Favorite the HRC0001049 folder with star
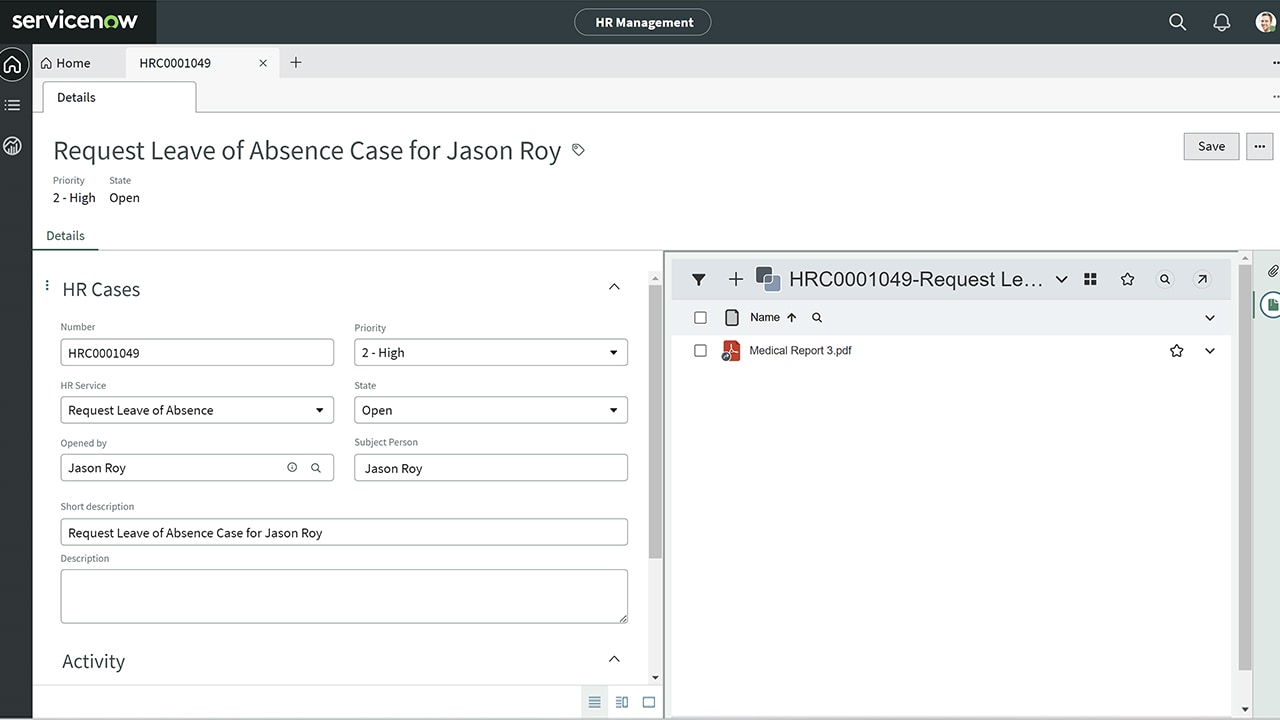Viewport: 1280px width, 720px height. click(x=1128, y=279)
